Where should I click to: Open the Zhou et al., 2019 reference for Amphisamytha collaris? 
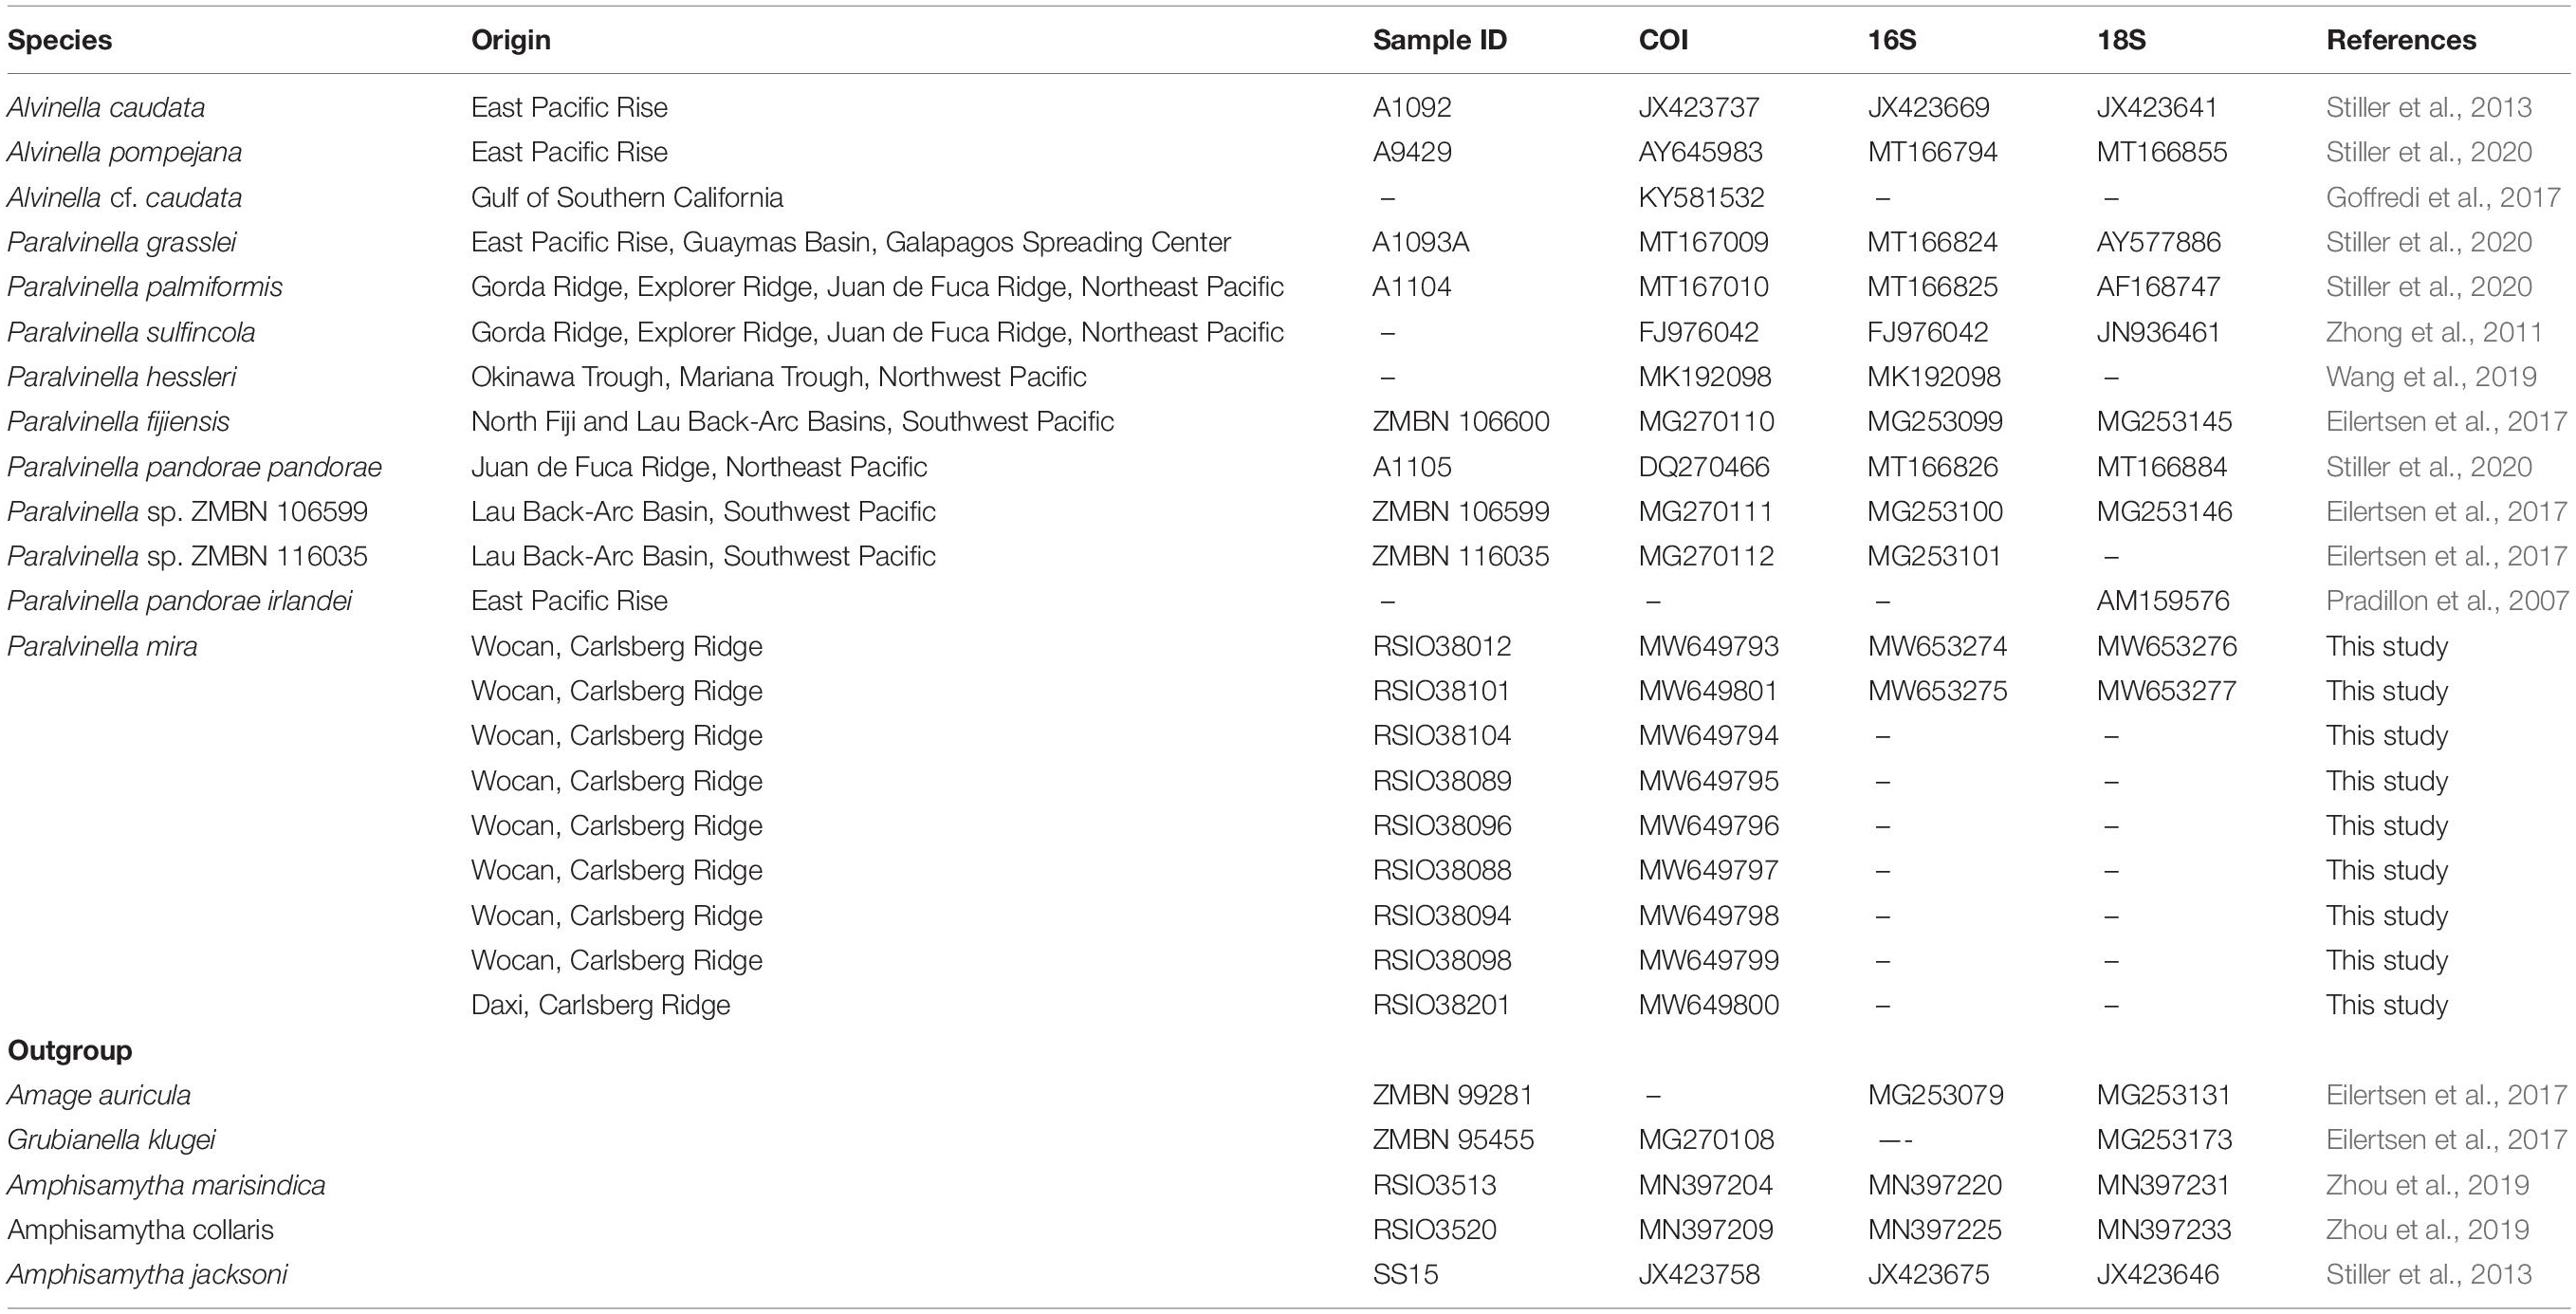click(x=2427, y=1230)
